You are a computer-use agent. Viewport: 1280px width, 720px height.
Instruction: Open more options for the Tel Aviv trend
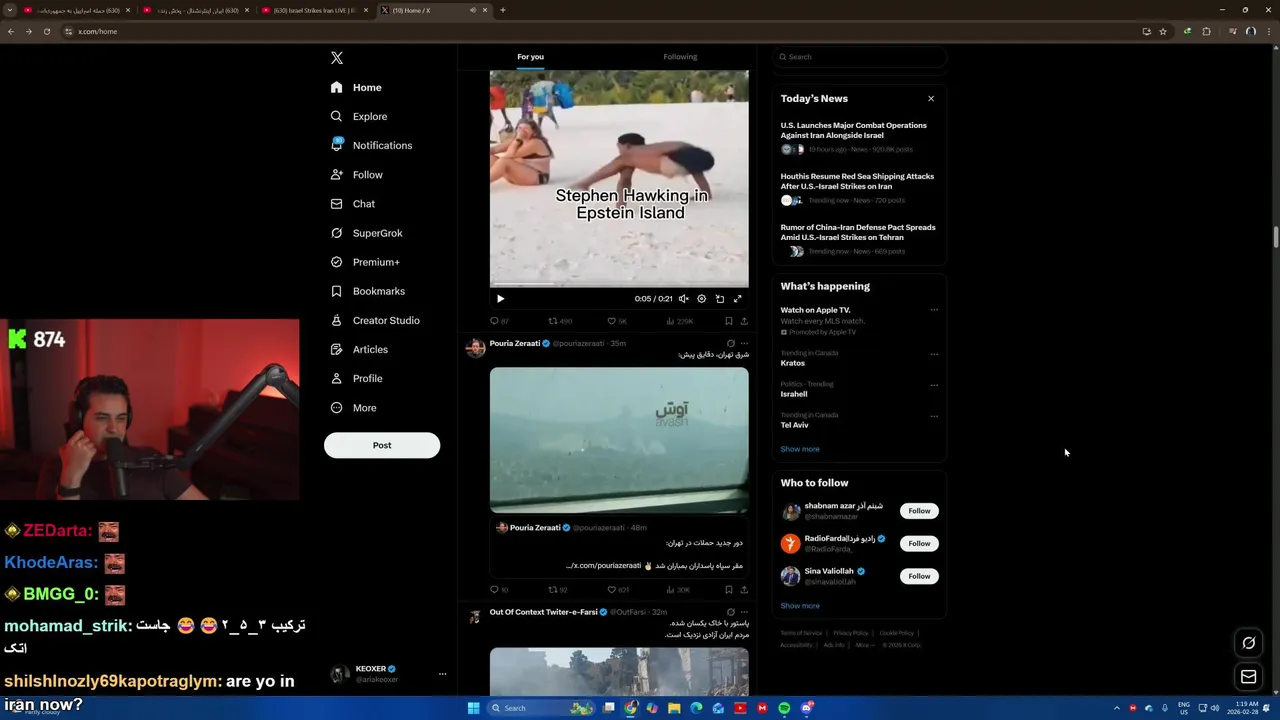[x=934, y=416]
